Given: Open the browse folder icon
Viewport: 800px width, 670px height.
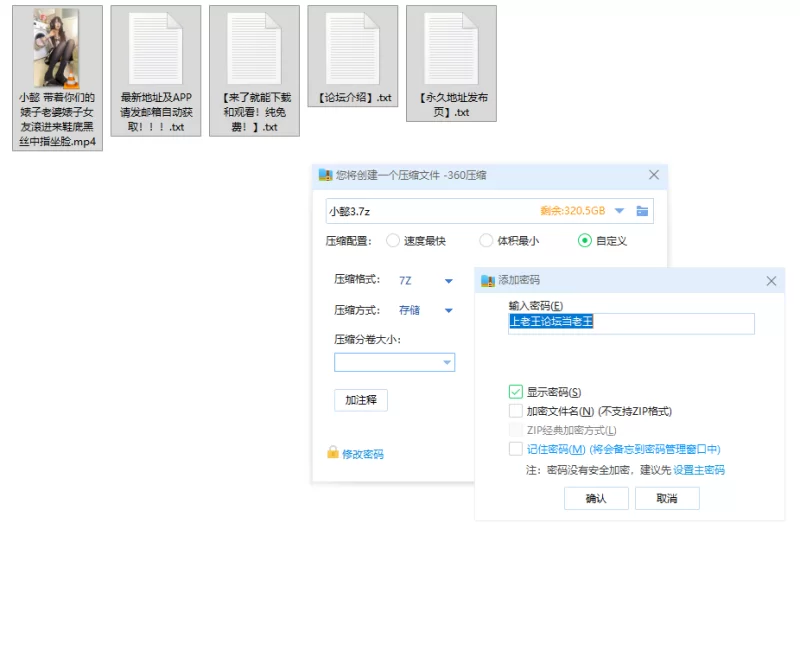Looking at the screenshot, I should (642, 211).
